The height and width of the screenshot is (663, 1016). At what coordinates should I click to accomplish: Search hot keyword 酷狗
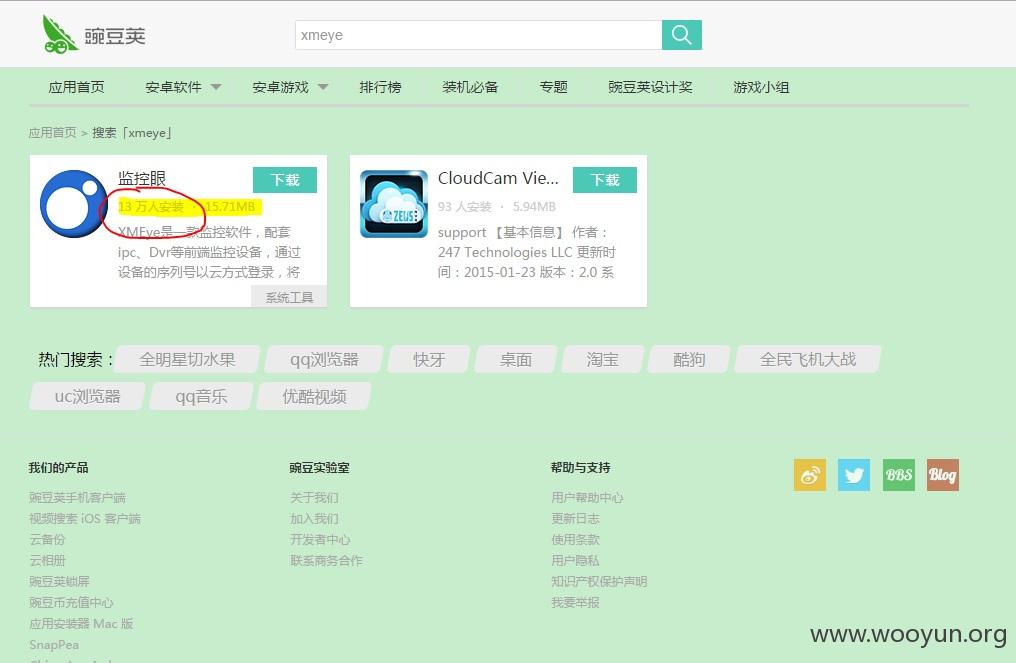(x=689, y=360)
